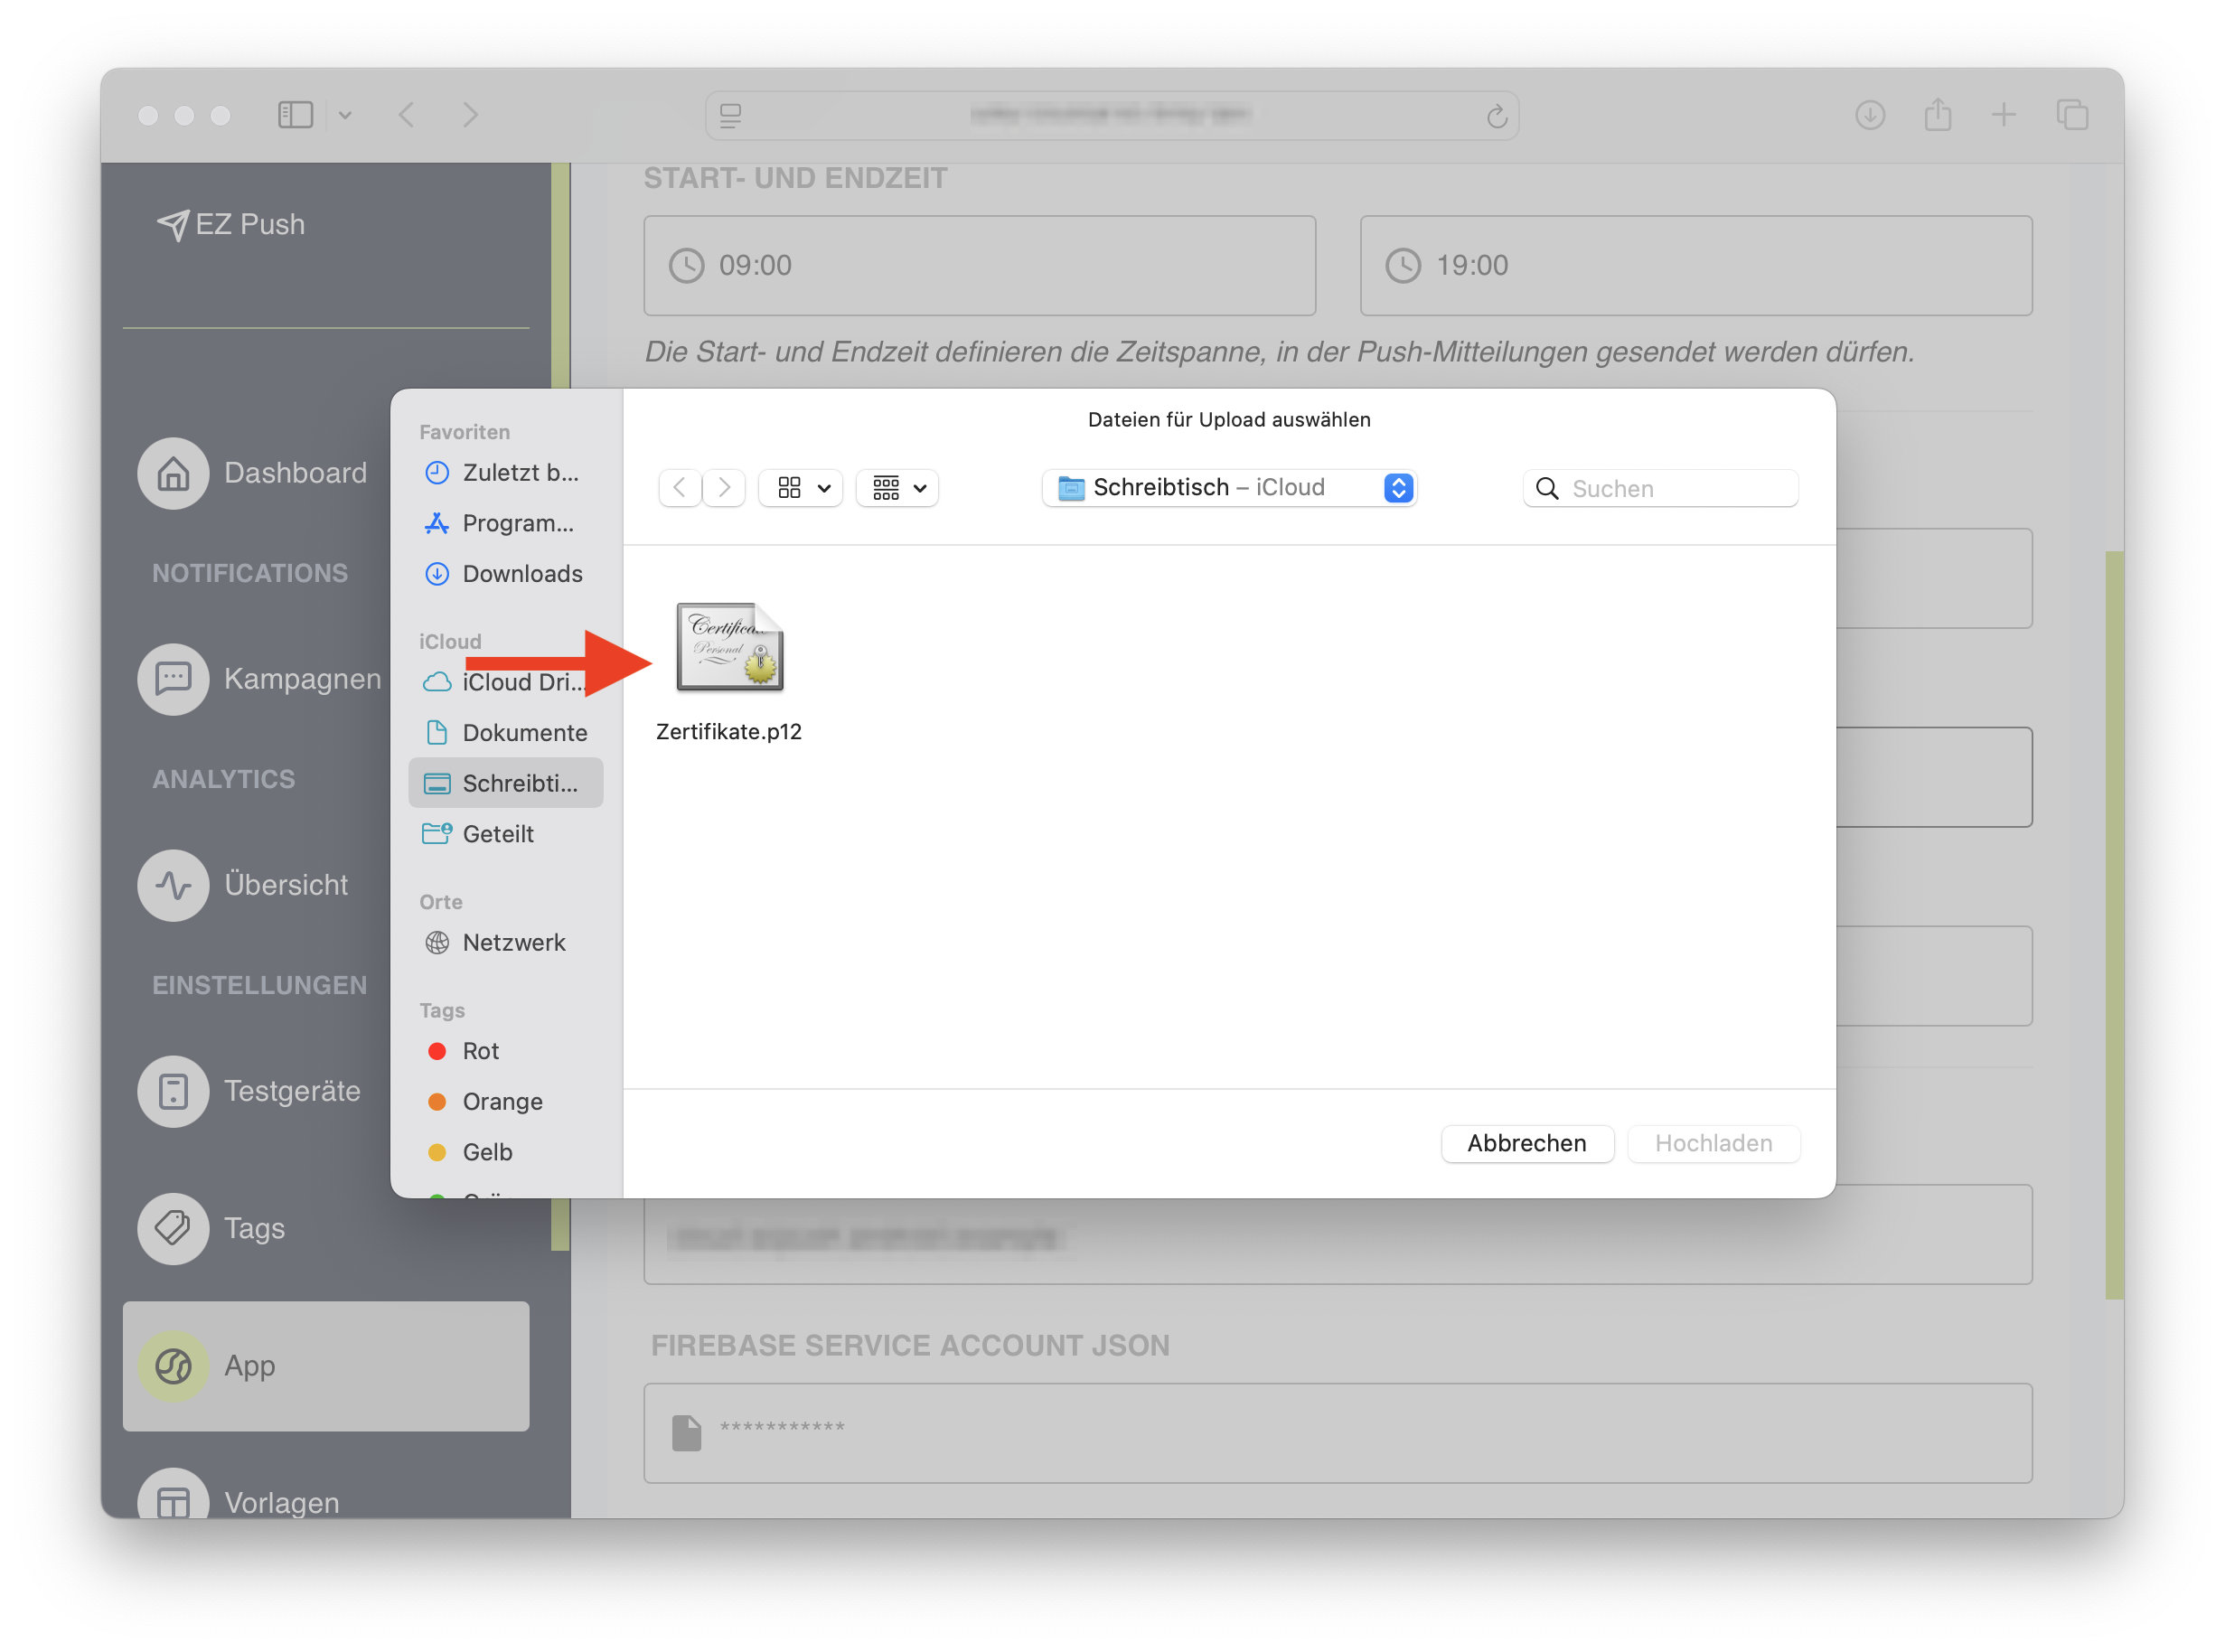This screenshot has height=1652, width=2225.
Task: Show Safari downloads
Action: 1870,115
